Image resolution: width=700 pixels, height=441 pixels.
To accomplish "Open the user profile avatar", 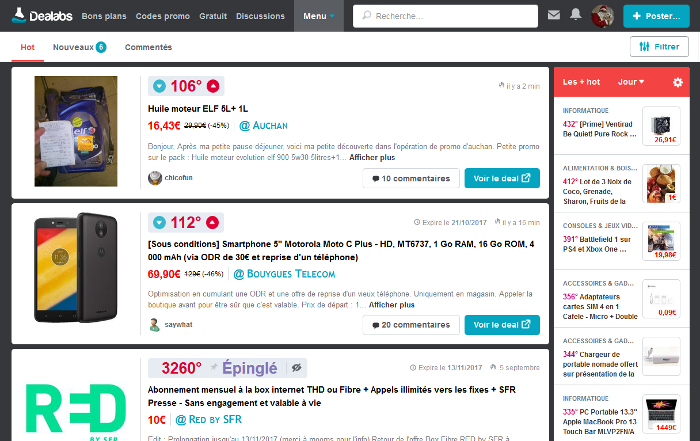I will tap(602, 16).
